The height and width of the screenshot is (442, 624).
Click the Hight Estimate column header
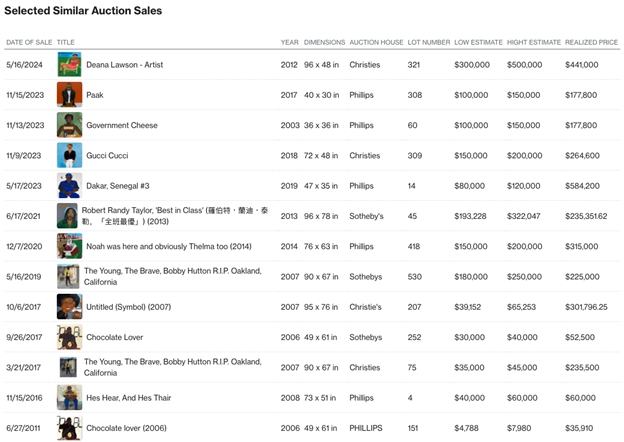533,43
